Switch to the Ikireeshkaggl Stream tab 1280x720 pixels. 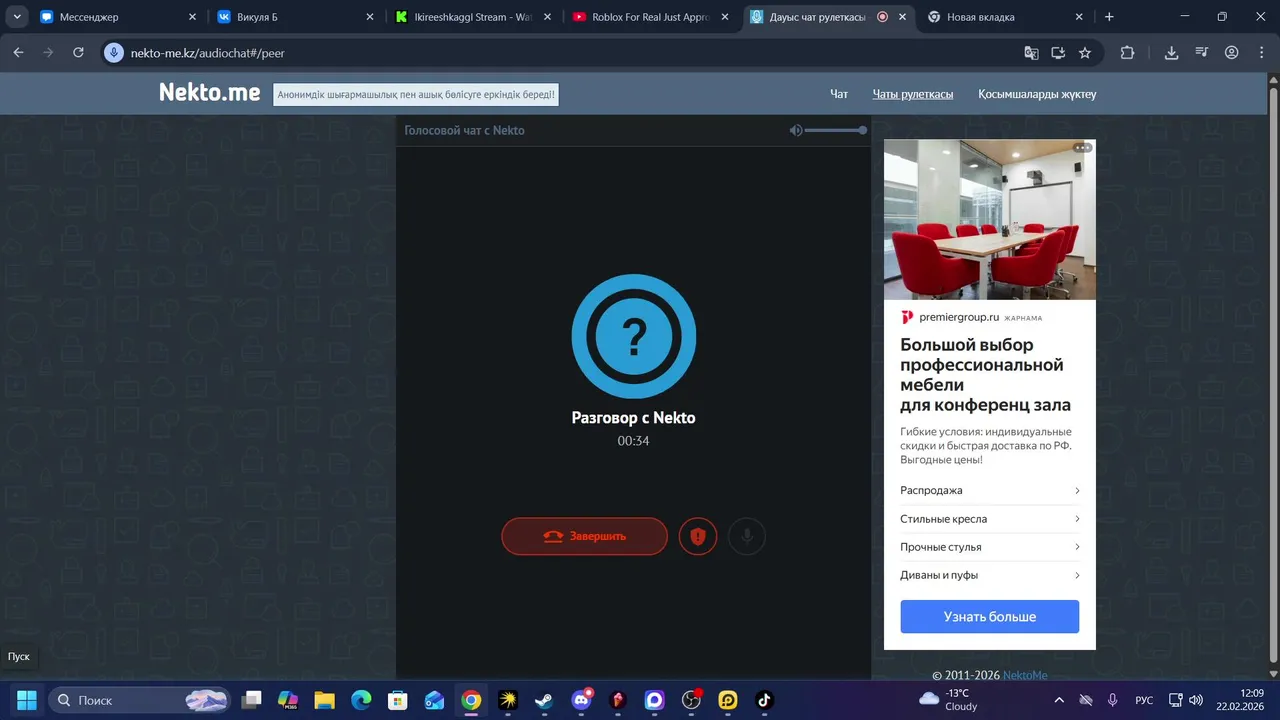tap(474, 17)
